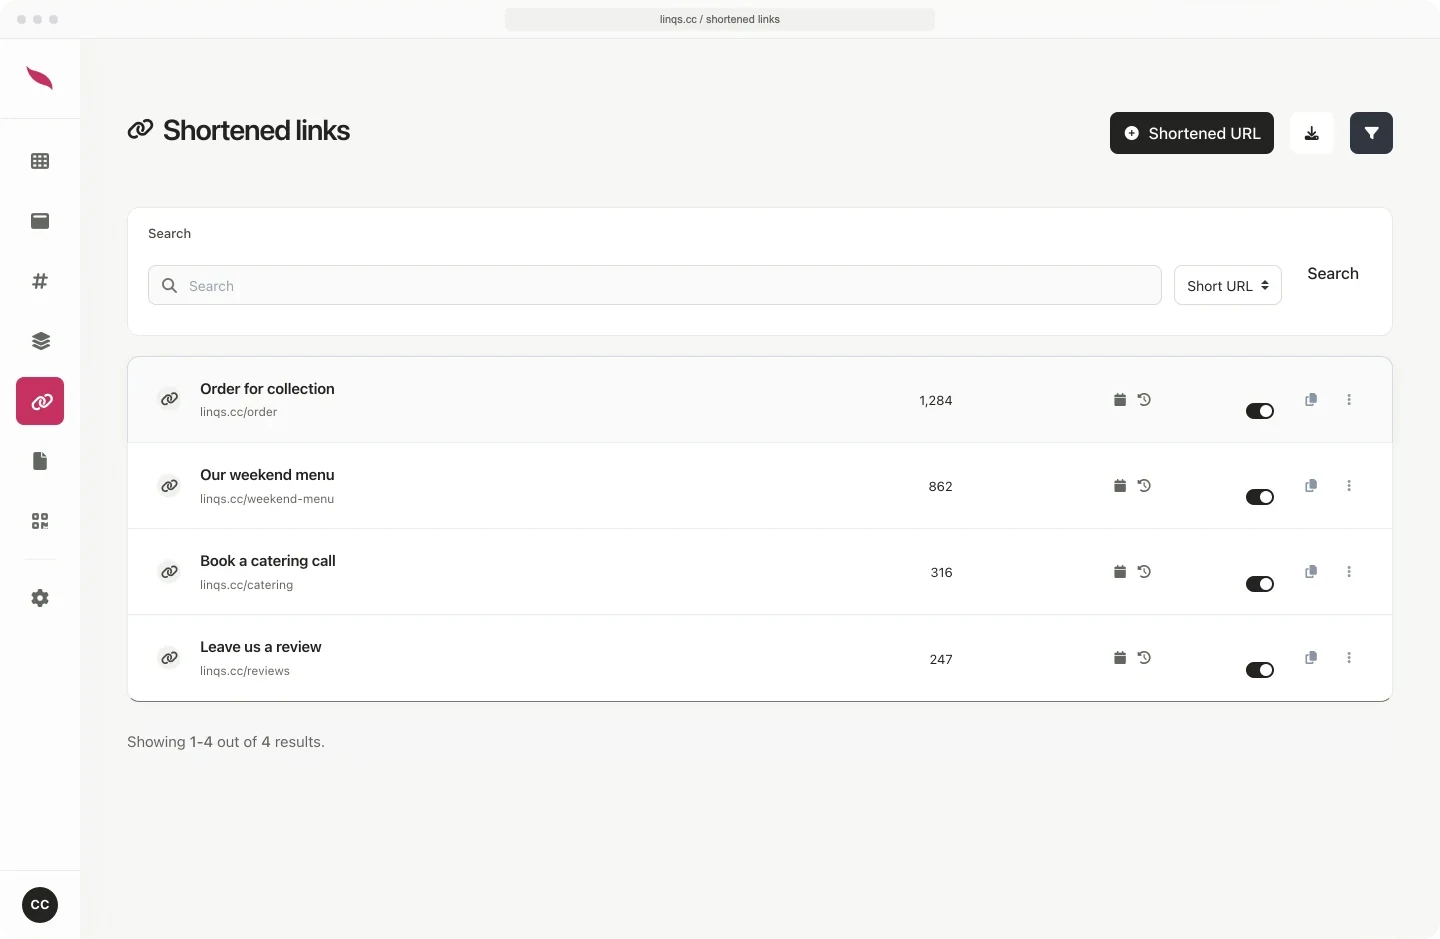Click the 247 clicks count
Image resolution: width=1440 pixels, height=939 pixels.
(941, 659)
